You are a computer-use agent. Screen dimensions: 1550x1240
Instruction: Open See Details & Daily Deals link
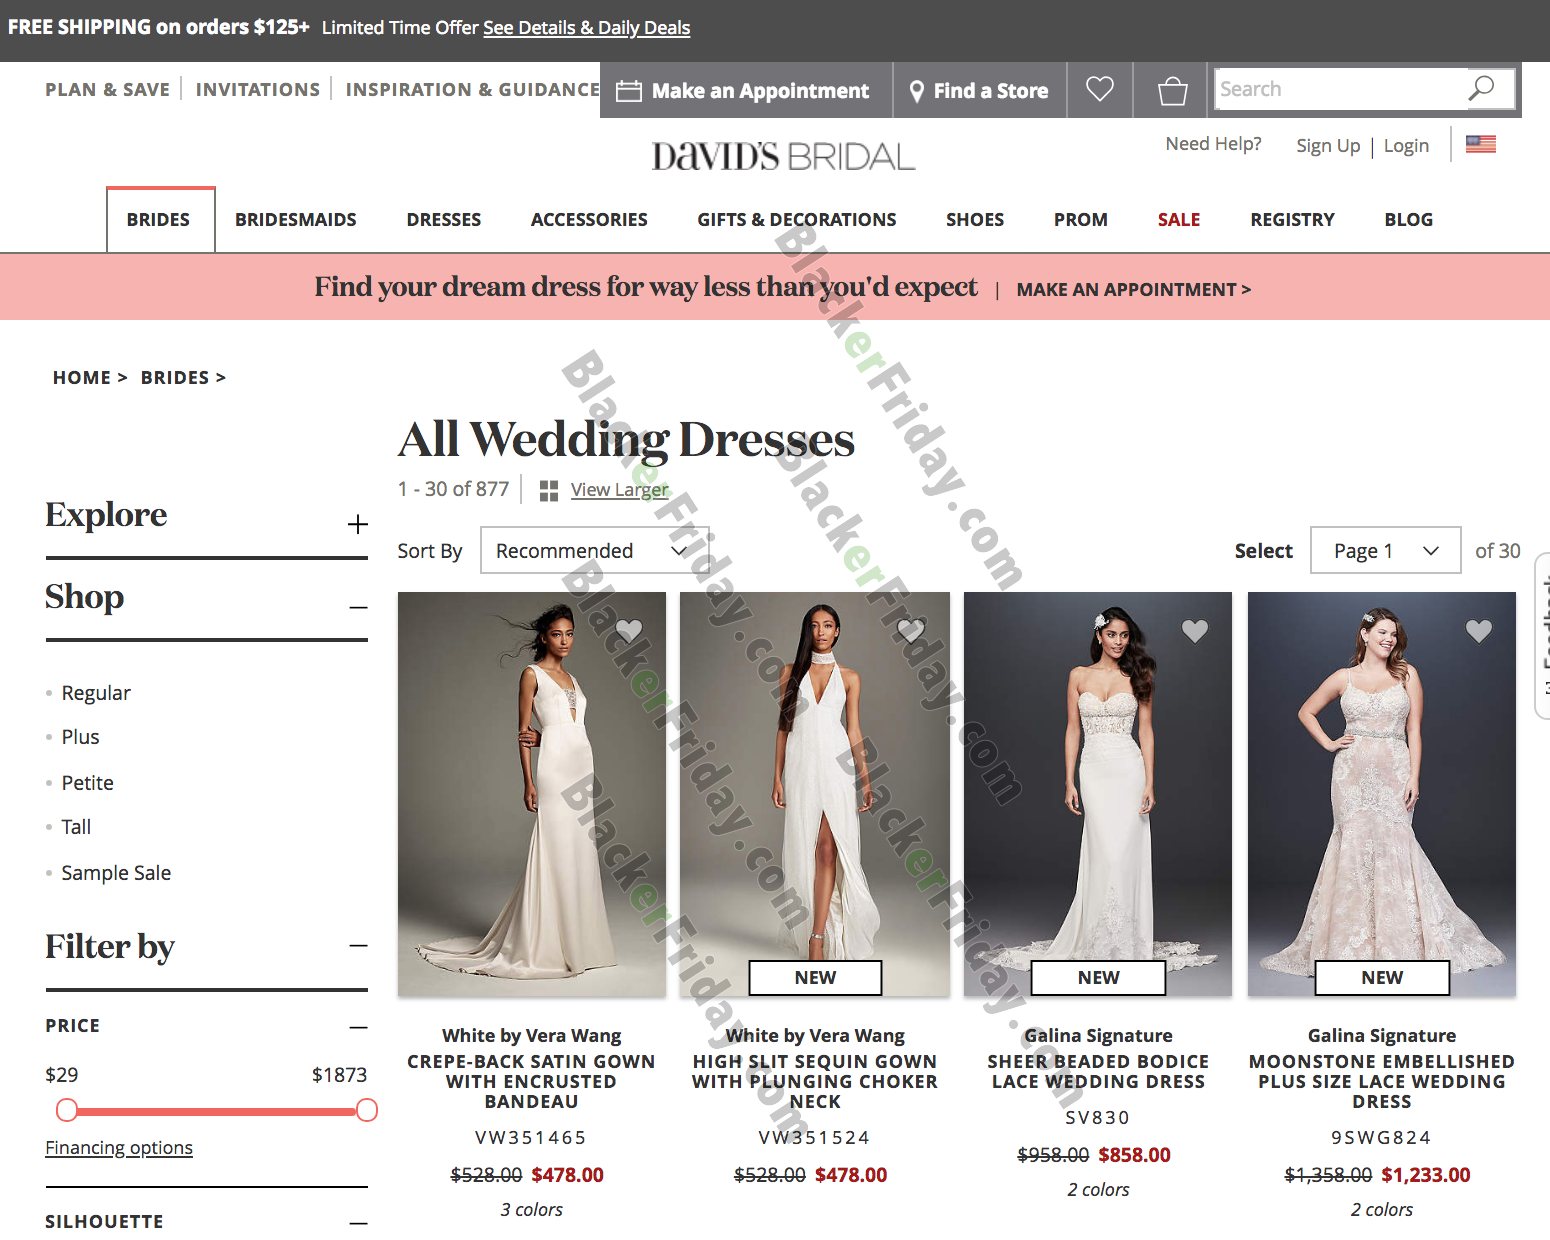tap(587, 28)
